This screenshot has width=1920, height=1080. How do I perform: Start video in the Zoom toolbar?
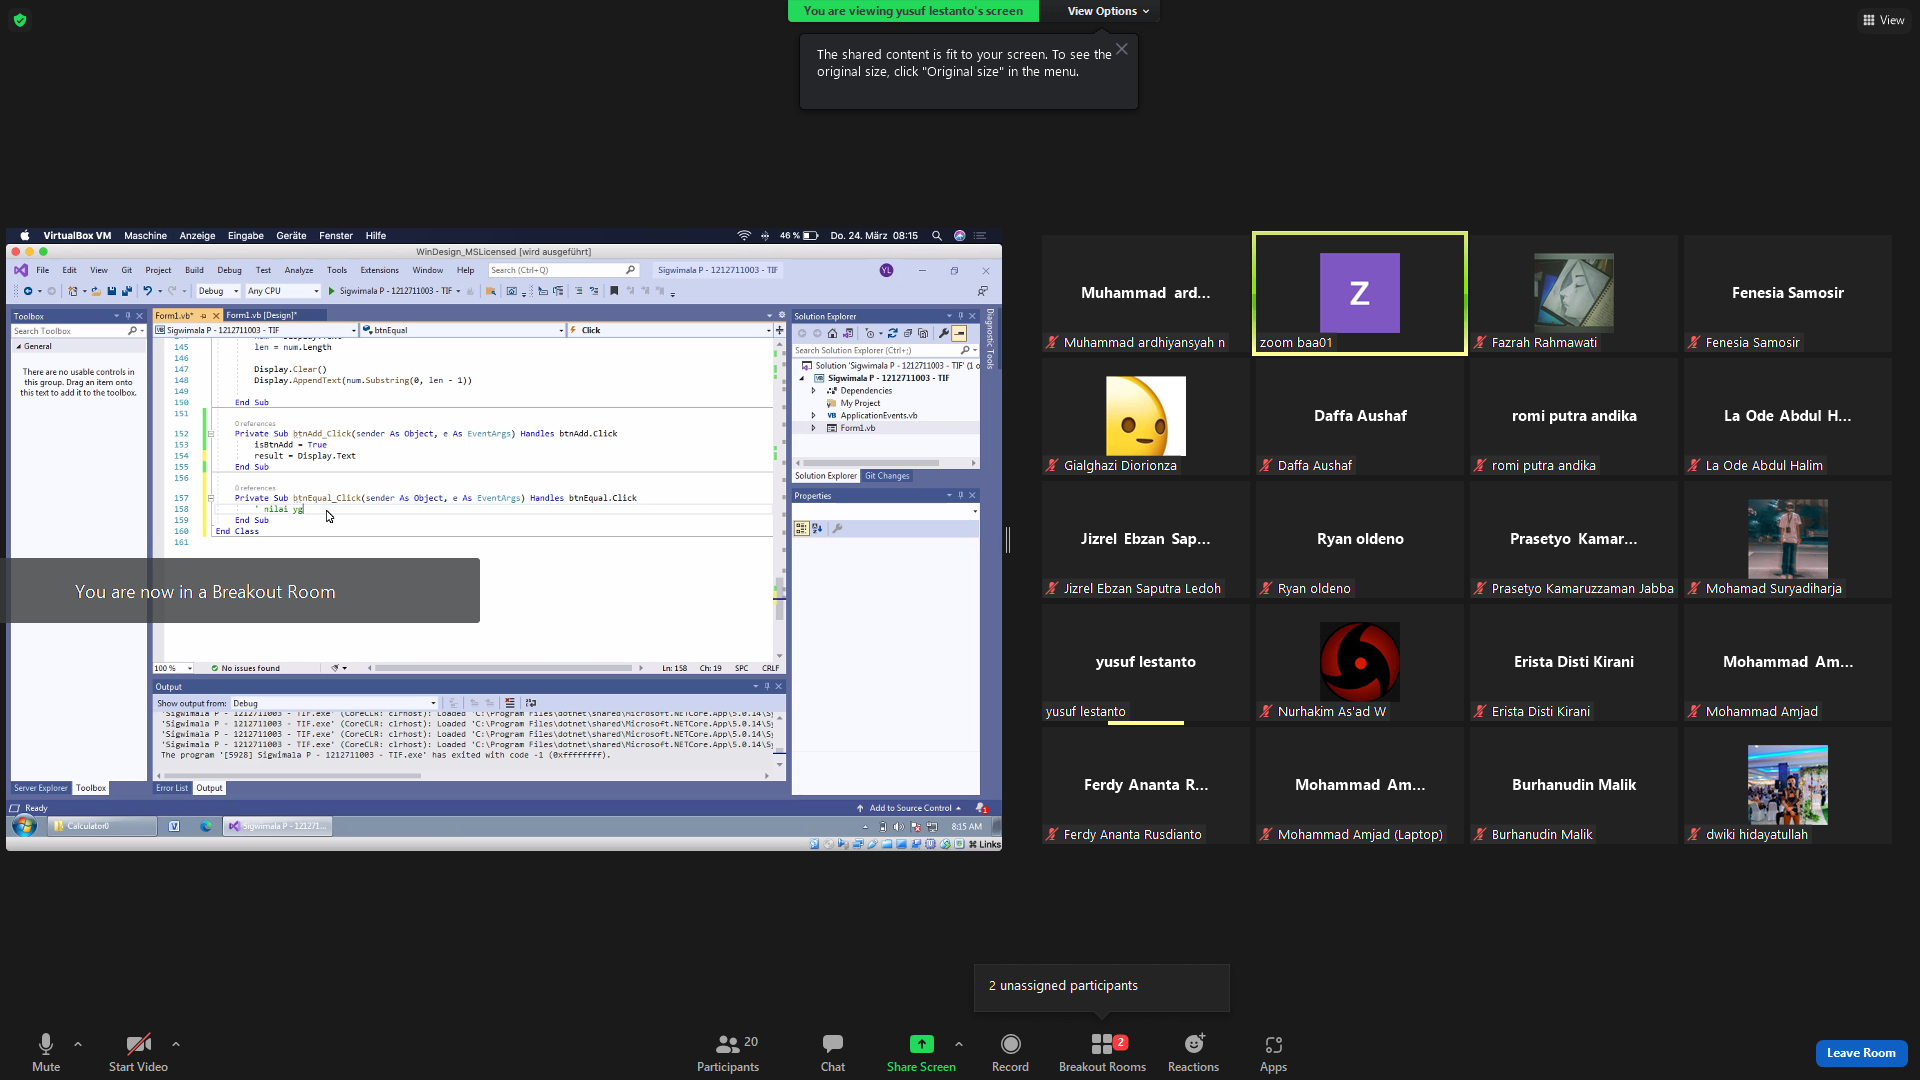[x=138, y=1052]
